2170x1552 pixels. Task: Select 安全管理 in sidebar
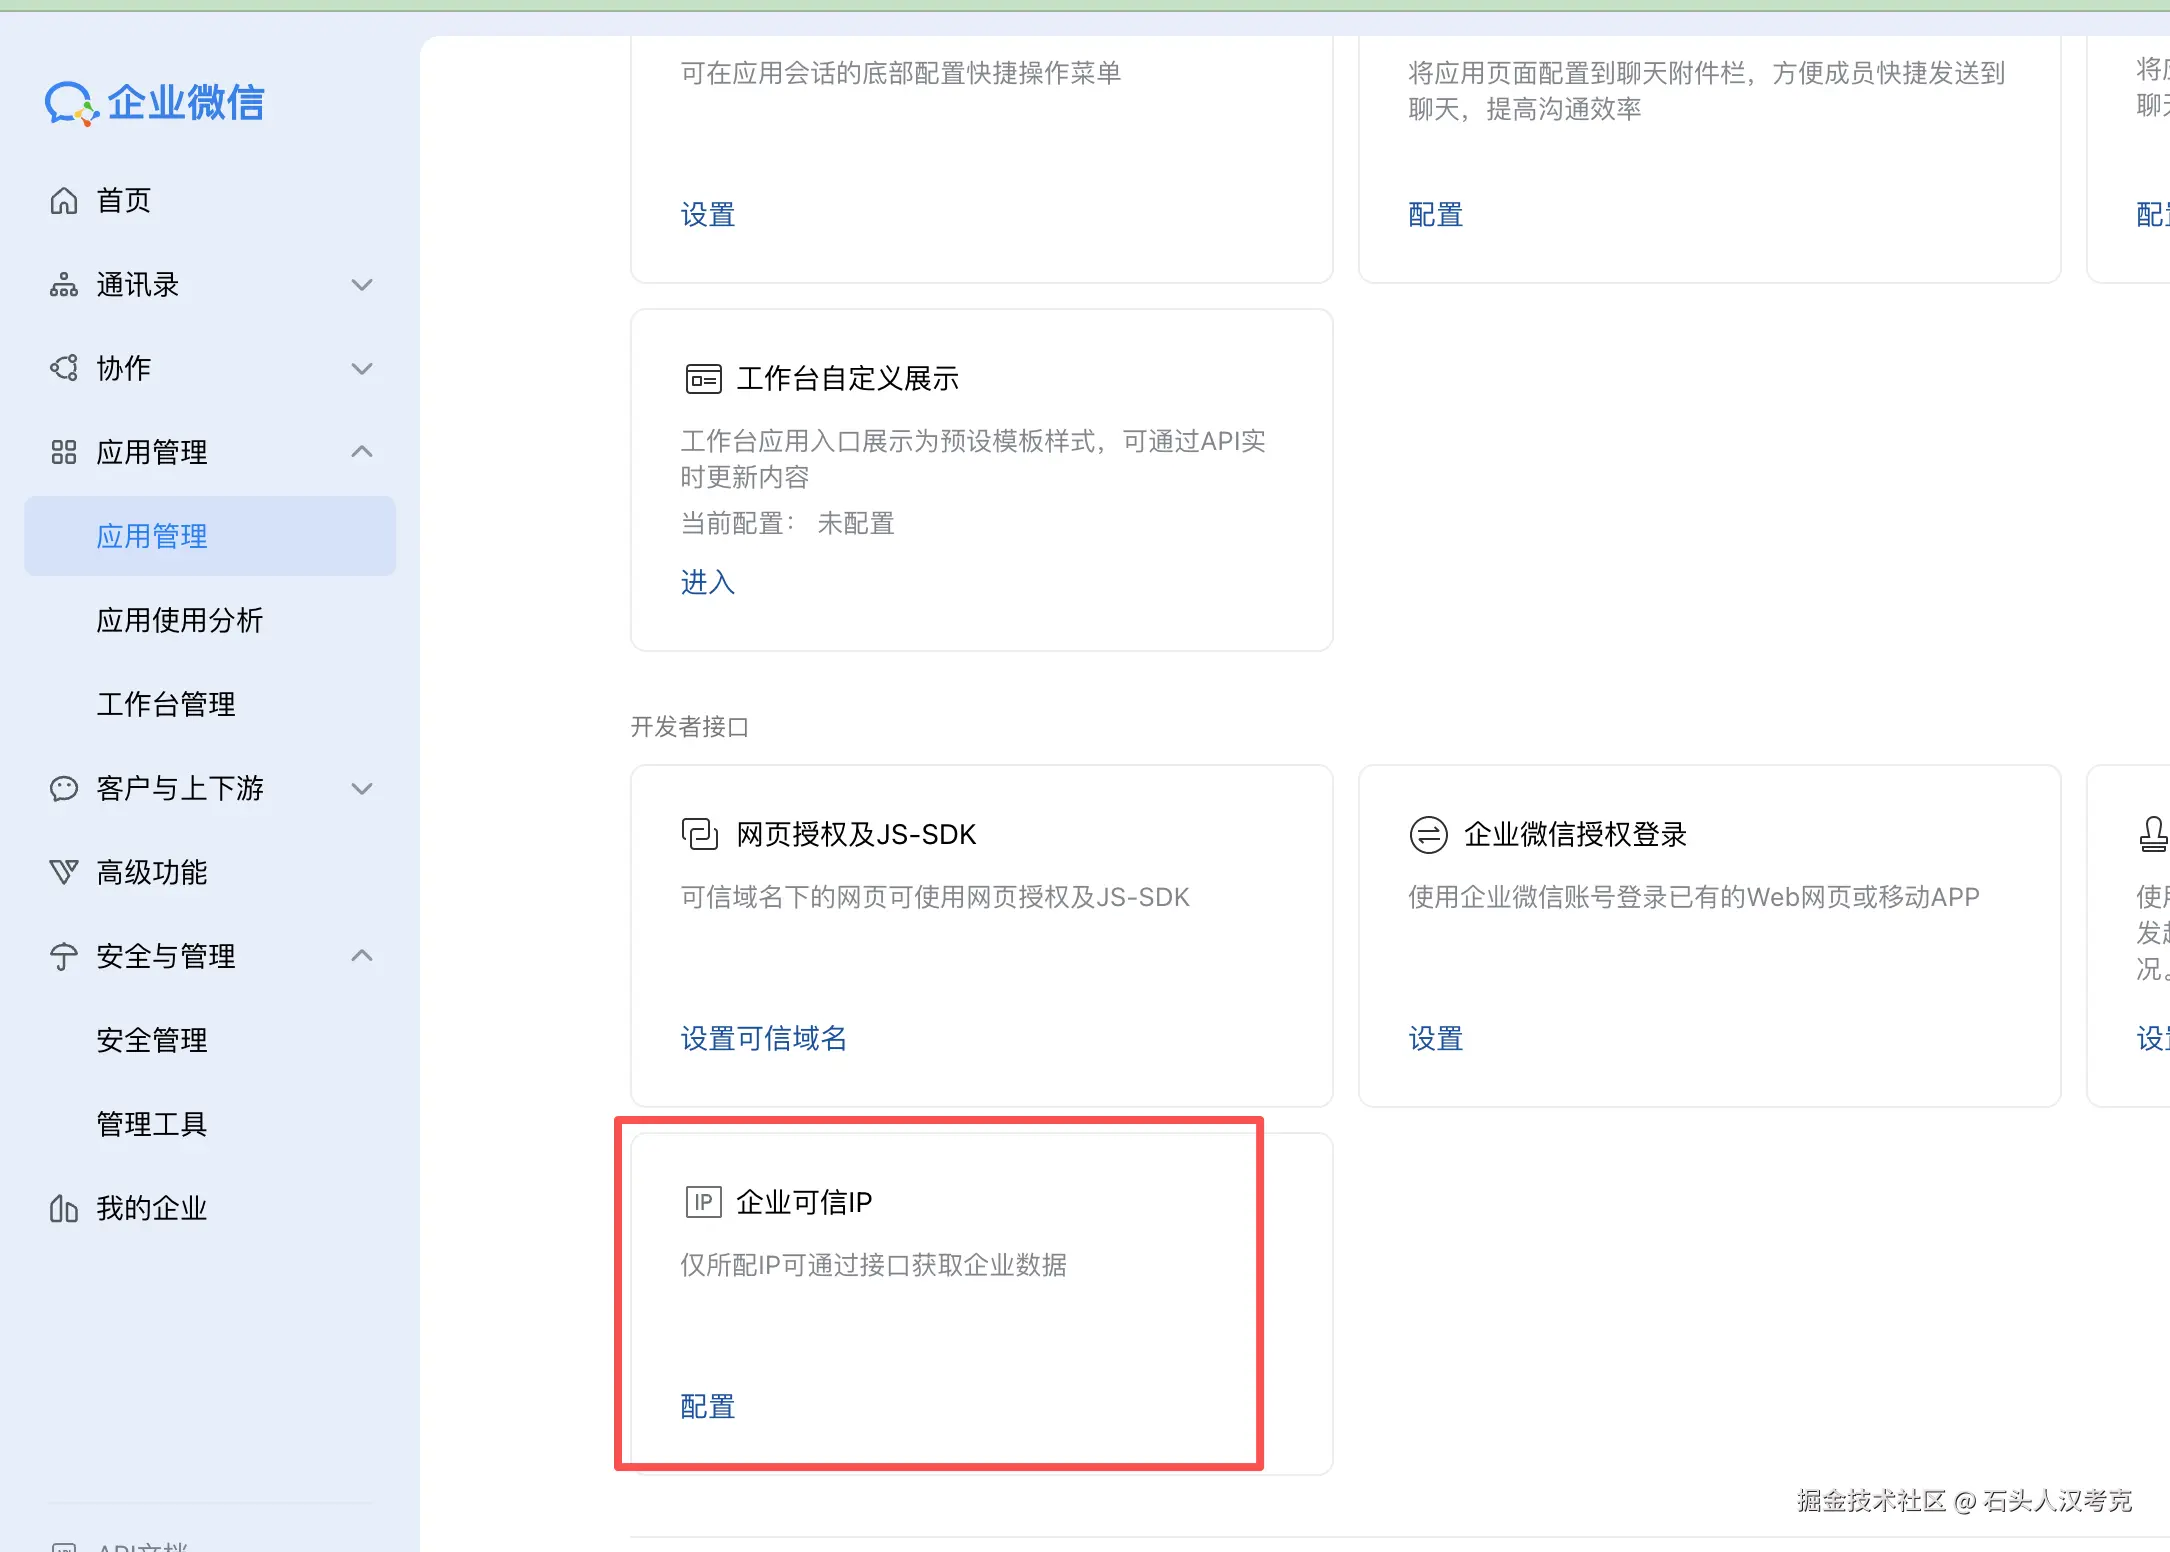coord(152,1041)
